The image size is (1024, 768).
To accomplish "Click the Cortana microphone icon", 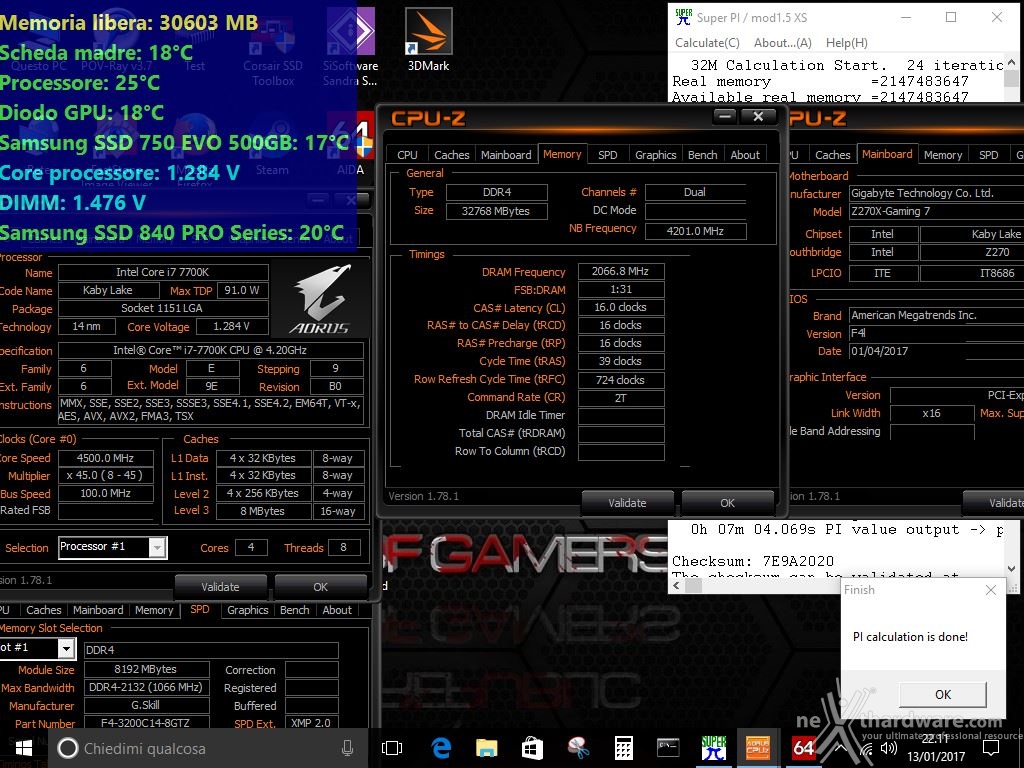I will pos(347,748).
